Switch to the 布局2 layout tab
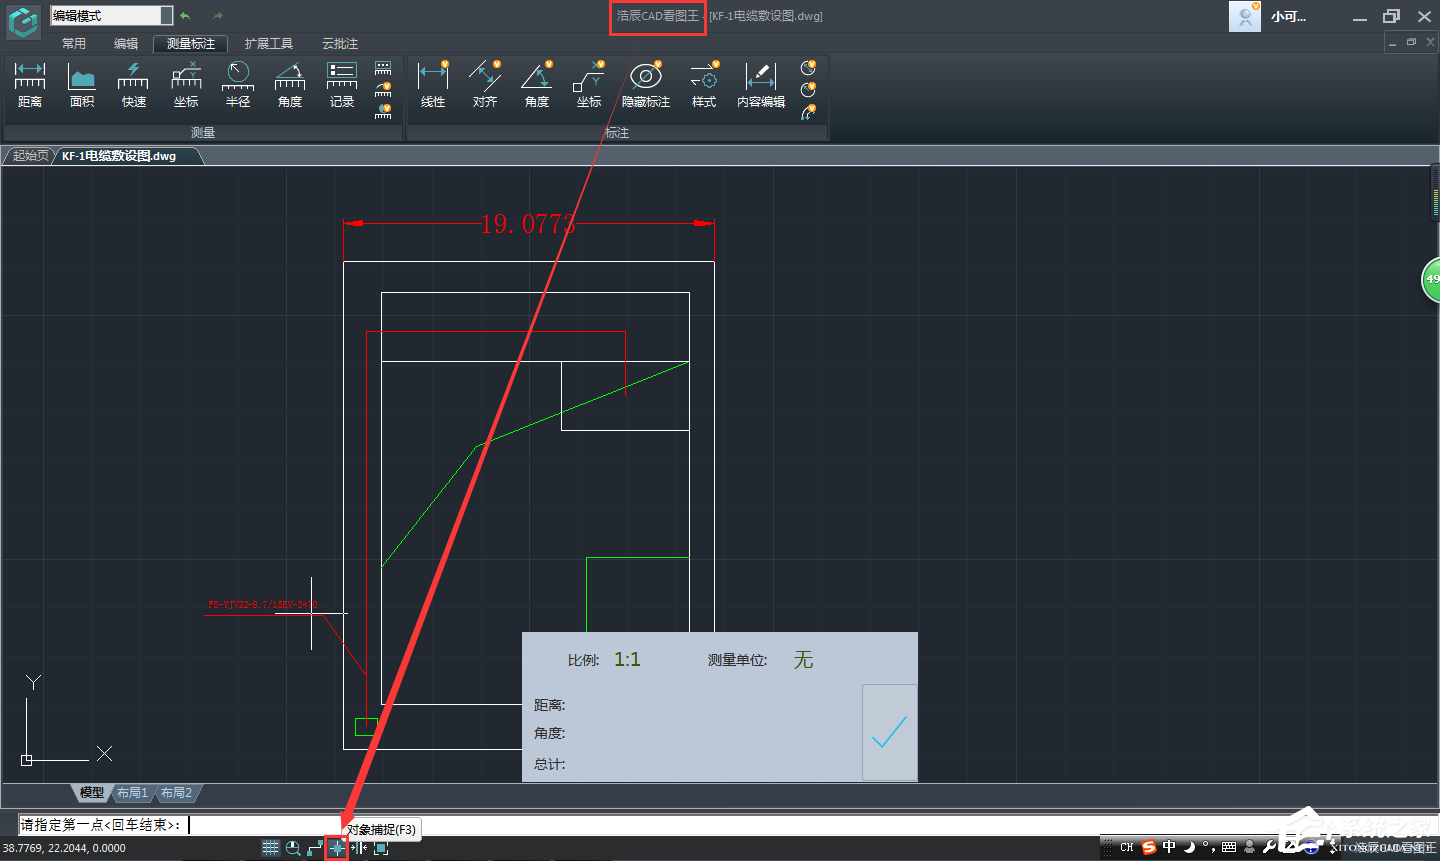This screenshot has width=1440, height=861. 176,793
